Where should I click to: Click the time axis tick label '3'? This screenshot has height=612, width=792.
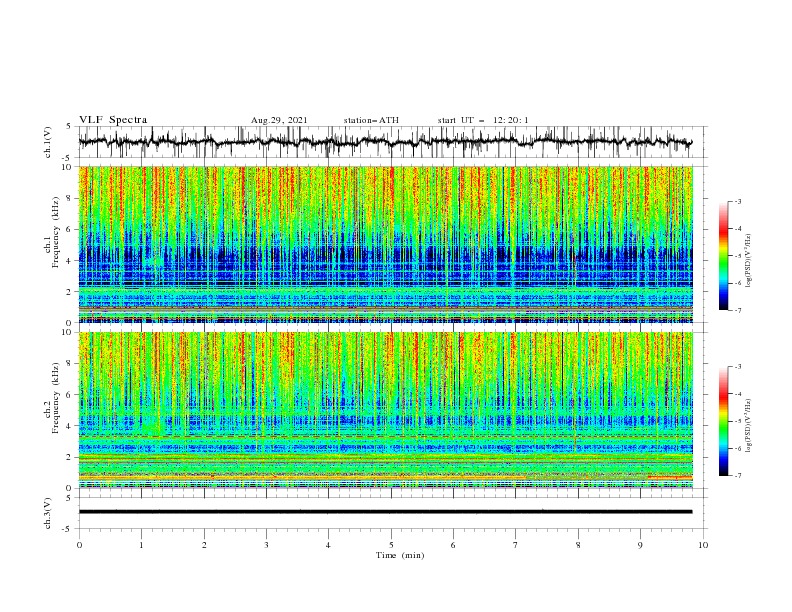pos(267,545)
